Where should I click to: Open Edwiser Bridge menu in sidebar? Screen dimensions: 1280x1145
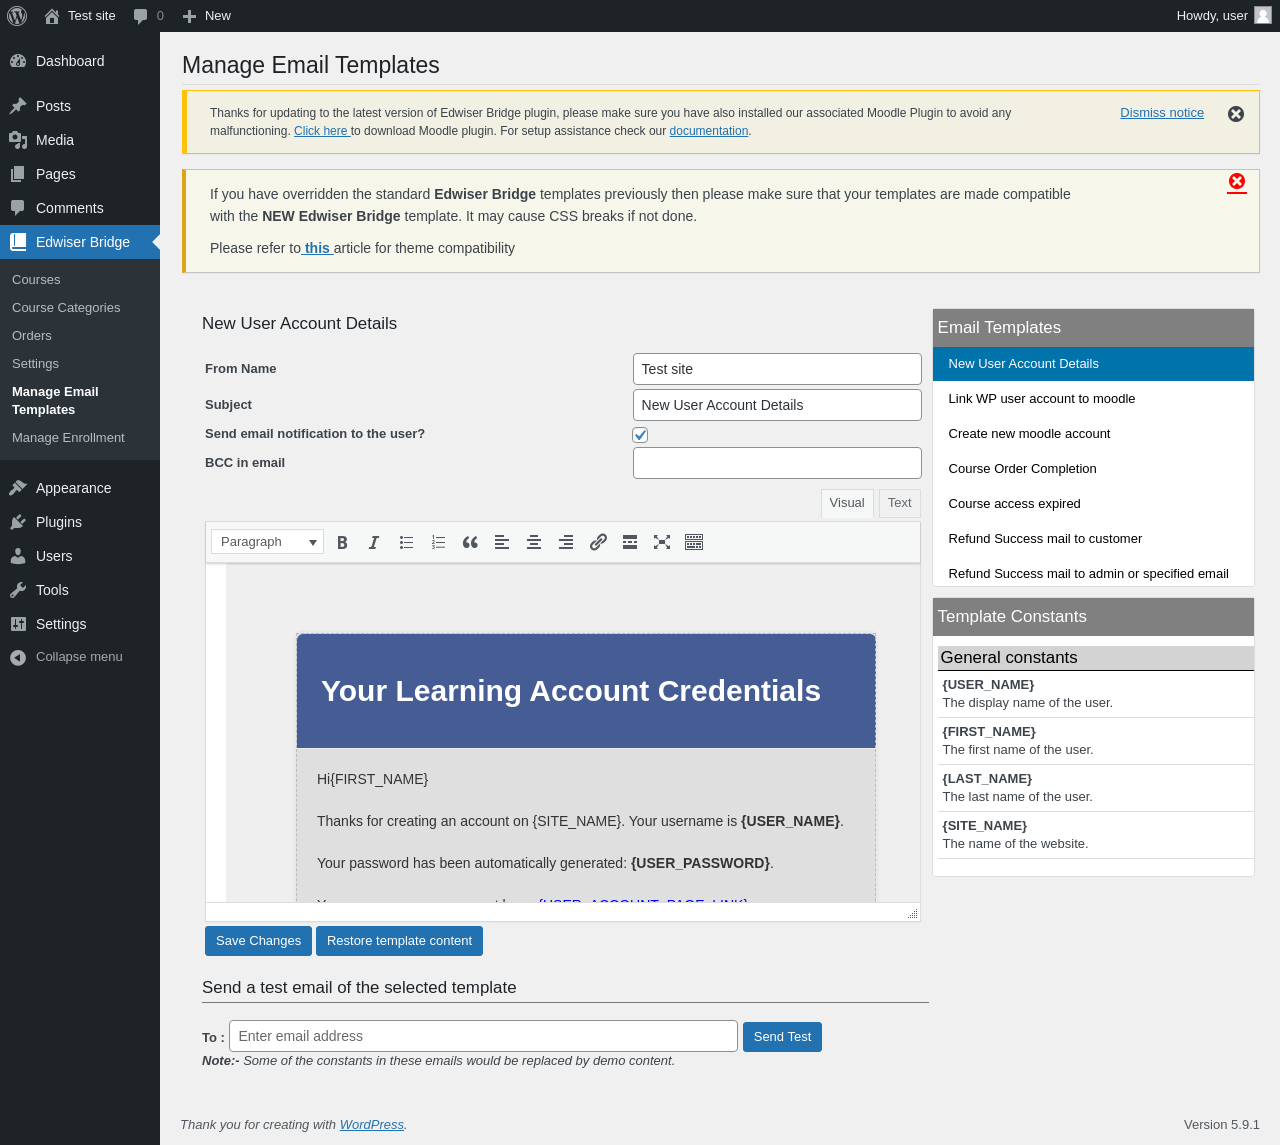(80, 242)
